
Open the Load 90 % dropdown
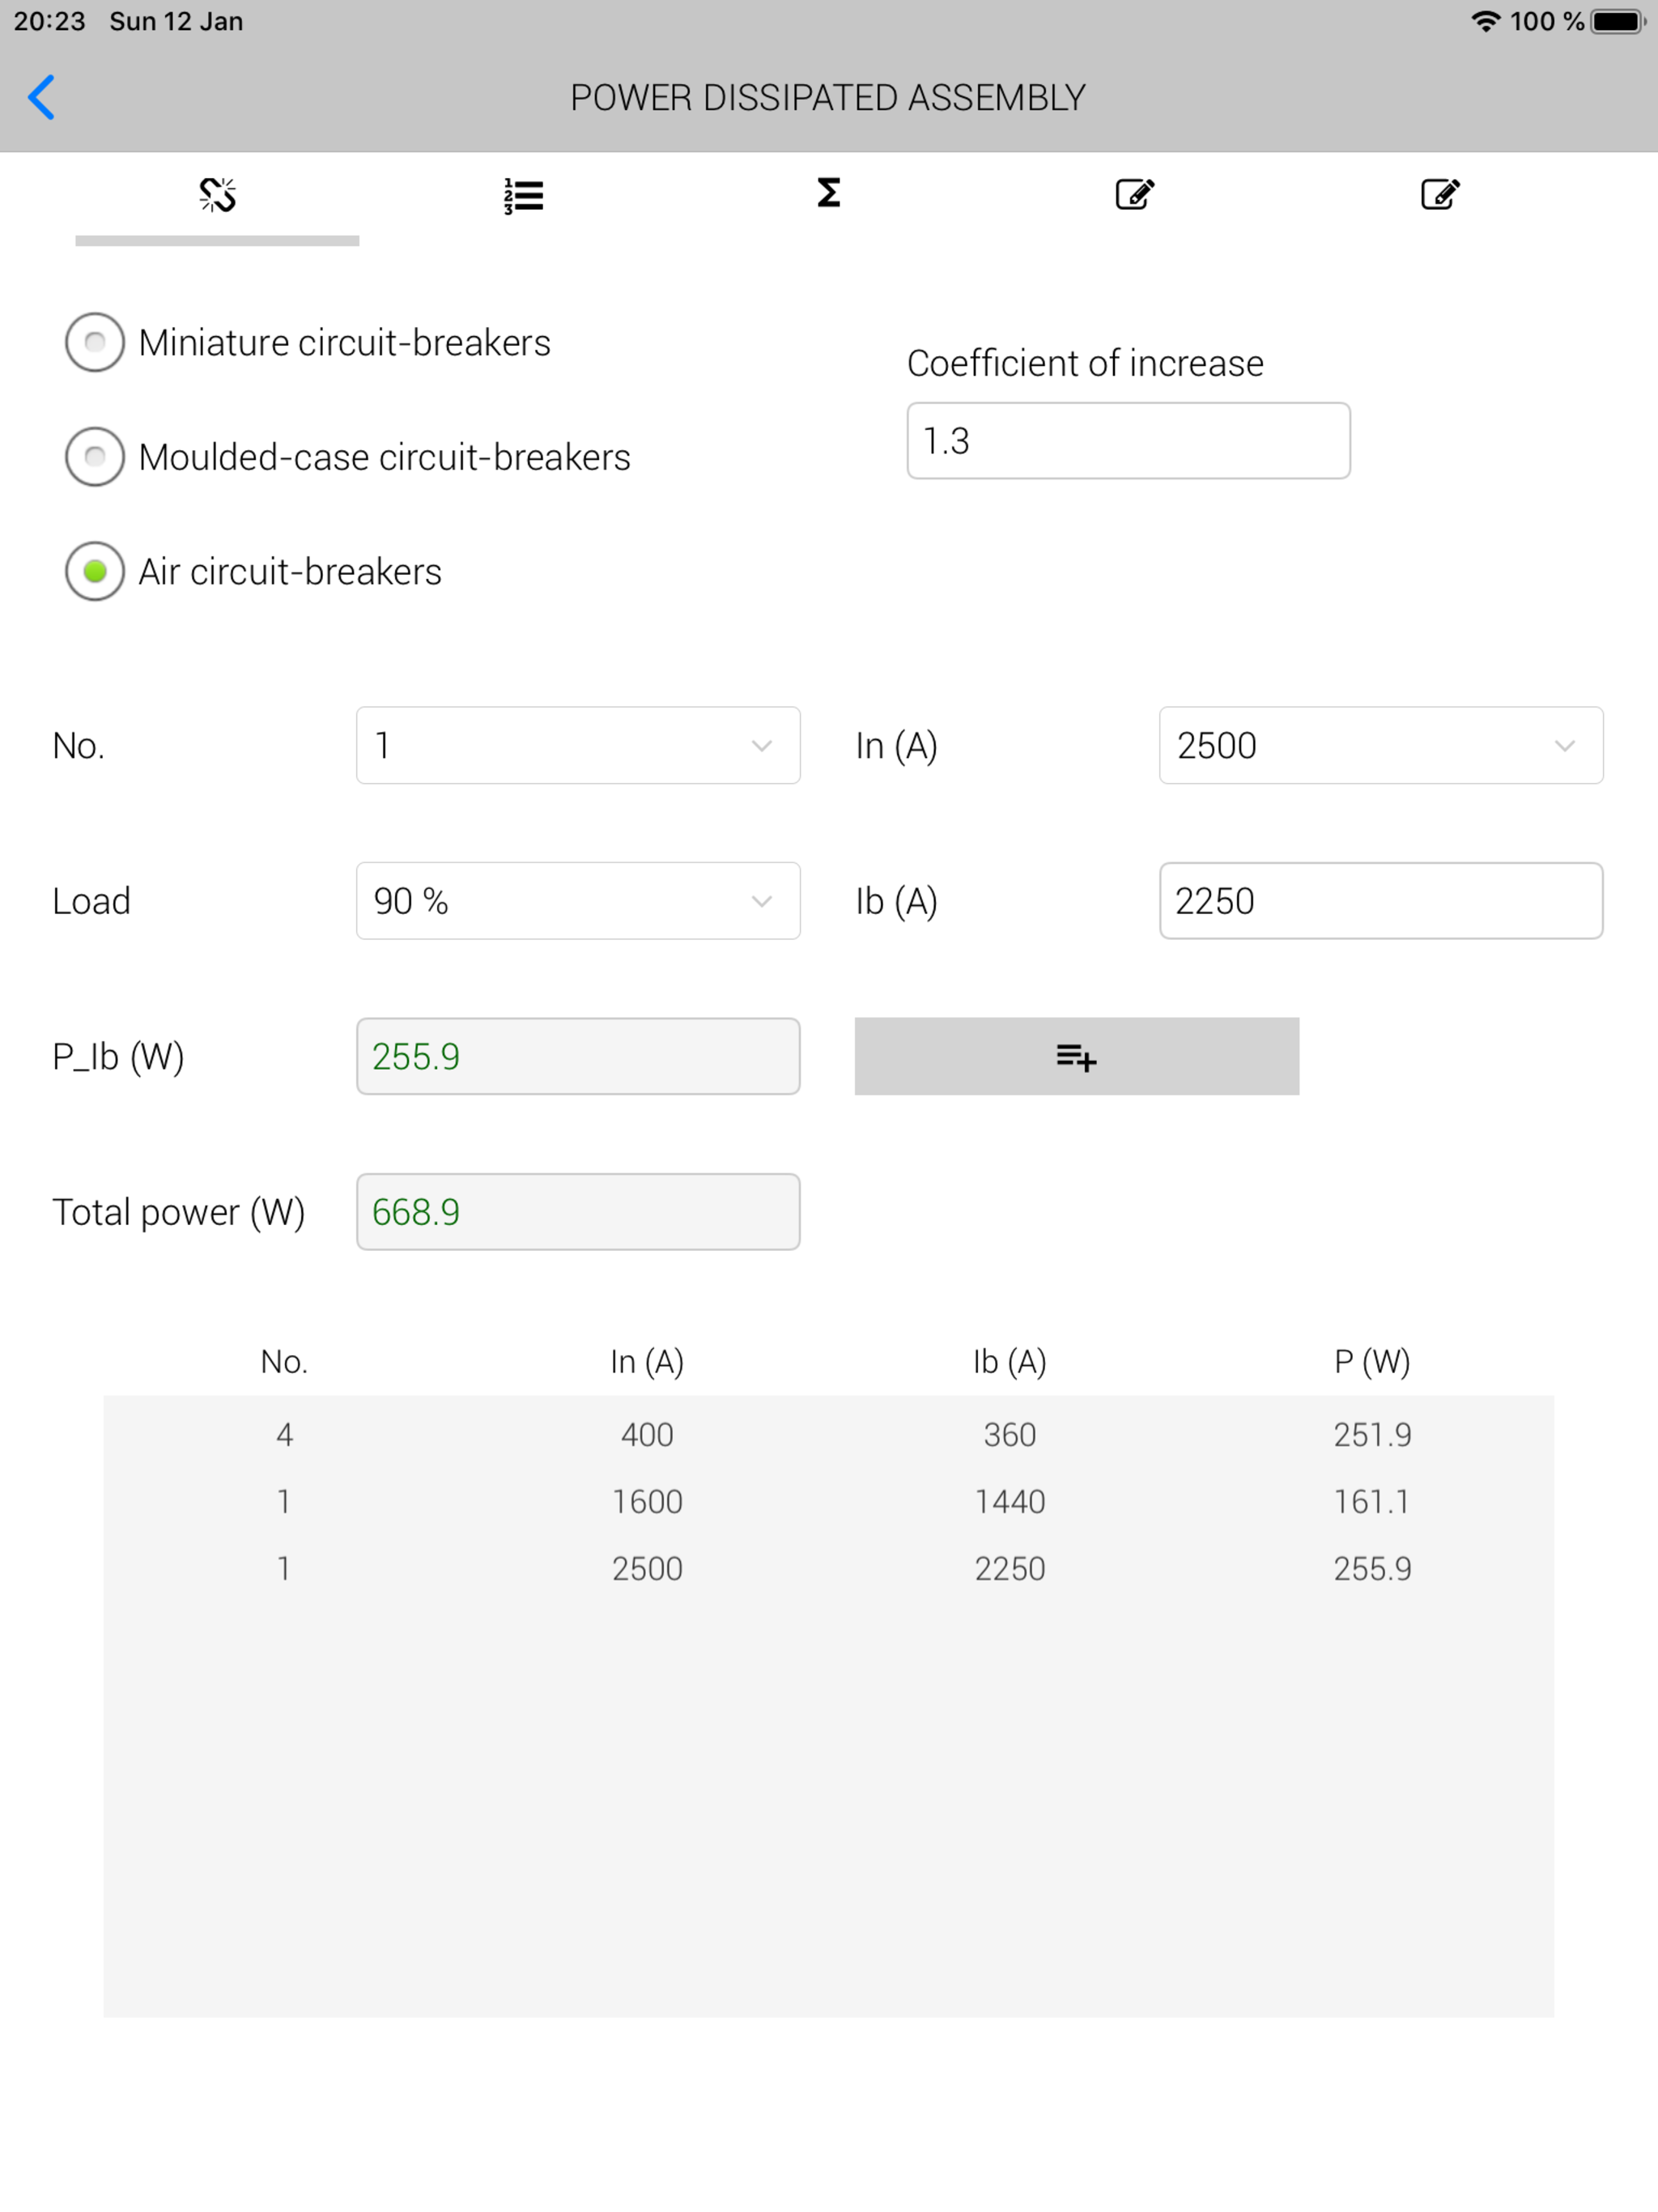tap(578, 901)
